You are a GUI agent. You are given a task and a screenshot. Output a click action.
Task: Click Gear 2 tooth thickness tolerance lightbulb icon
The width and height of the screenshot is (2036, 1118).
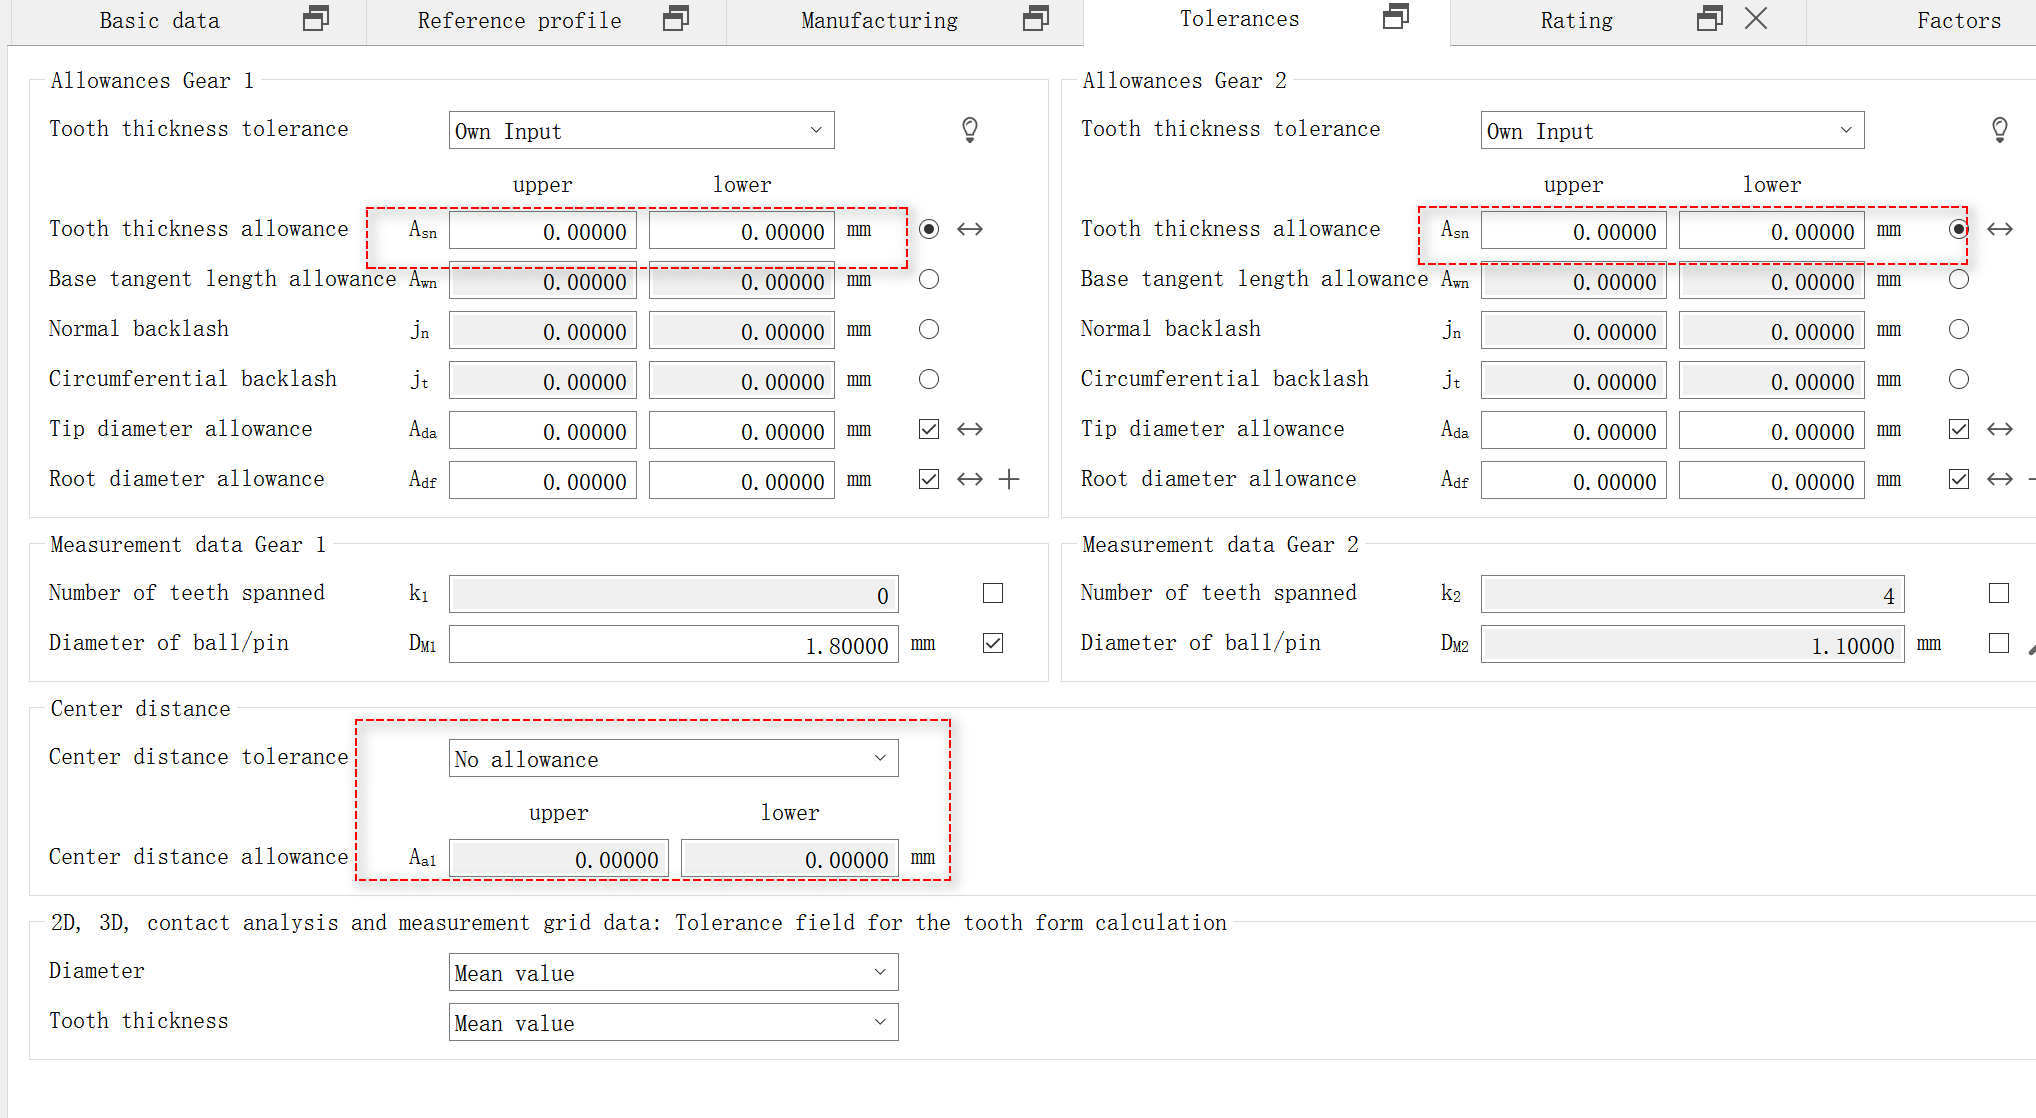point(1999,130)
